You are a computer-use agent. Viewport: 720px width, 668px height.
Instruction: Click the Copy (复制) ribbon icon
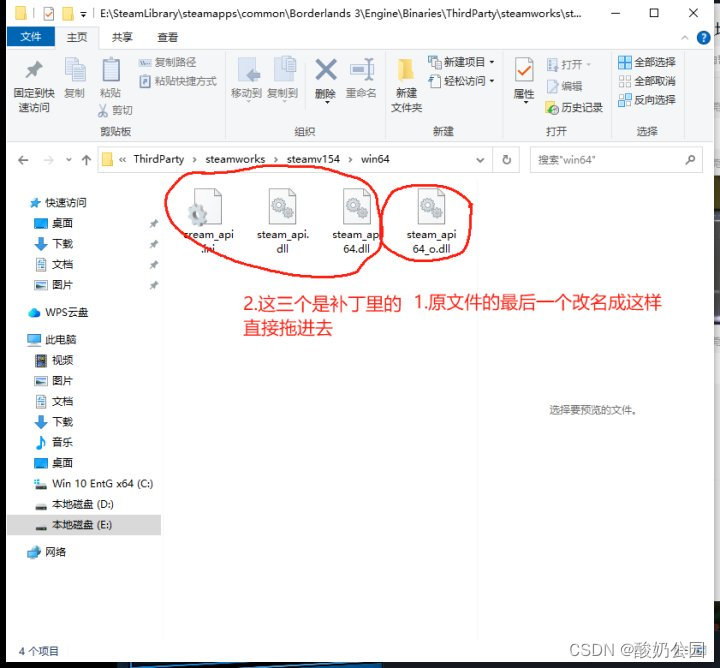75,70
